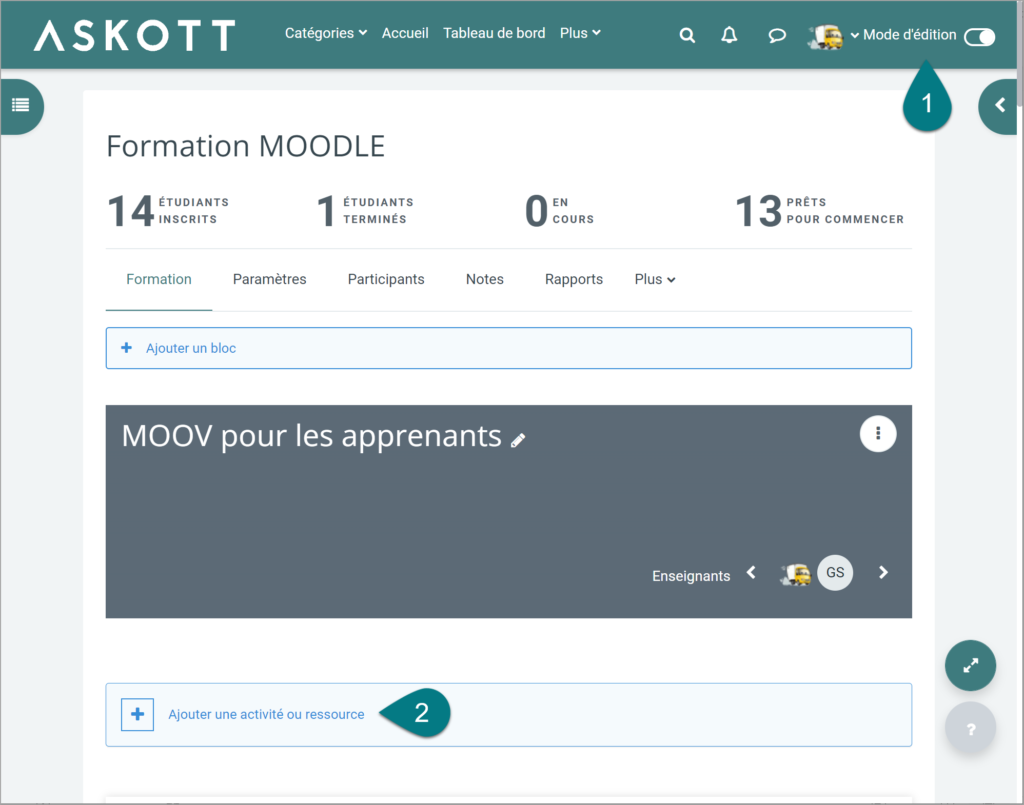Viewport: 1024px width, 805px height.
Task: Open the search magnifier icon
Action: tap(687, 35)
